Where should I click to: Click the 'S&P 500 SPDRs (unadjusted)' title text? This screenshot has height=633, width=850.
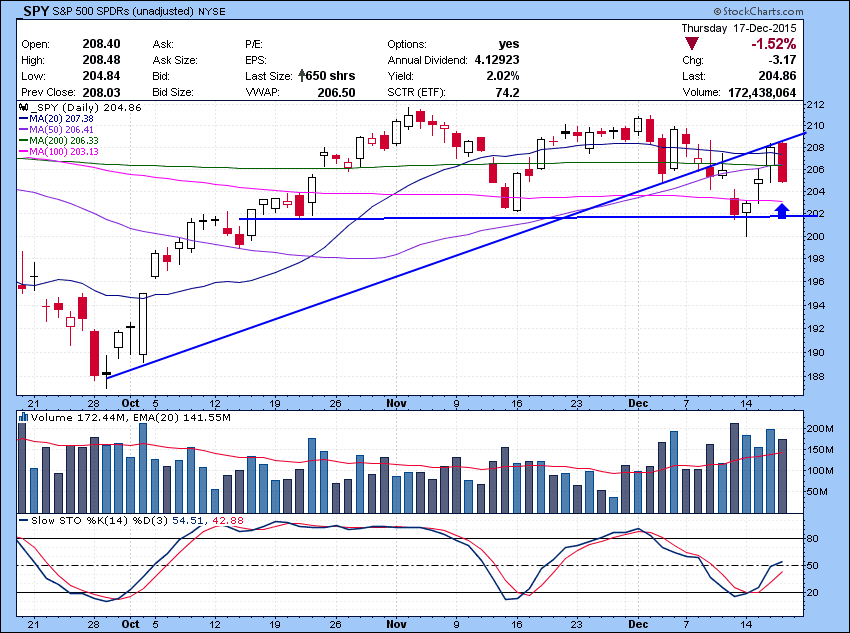123,11
